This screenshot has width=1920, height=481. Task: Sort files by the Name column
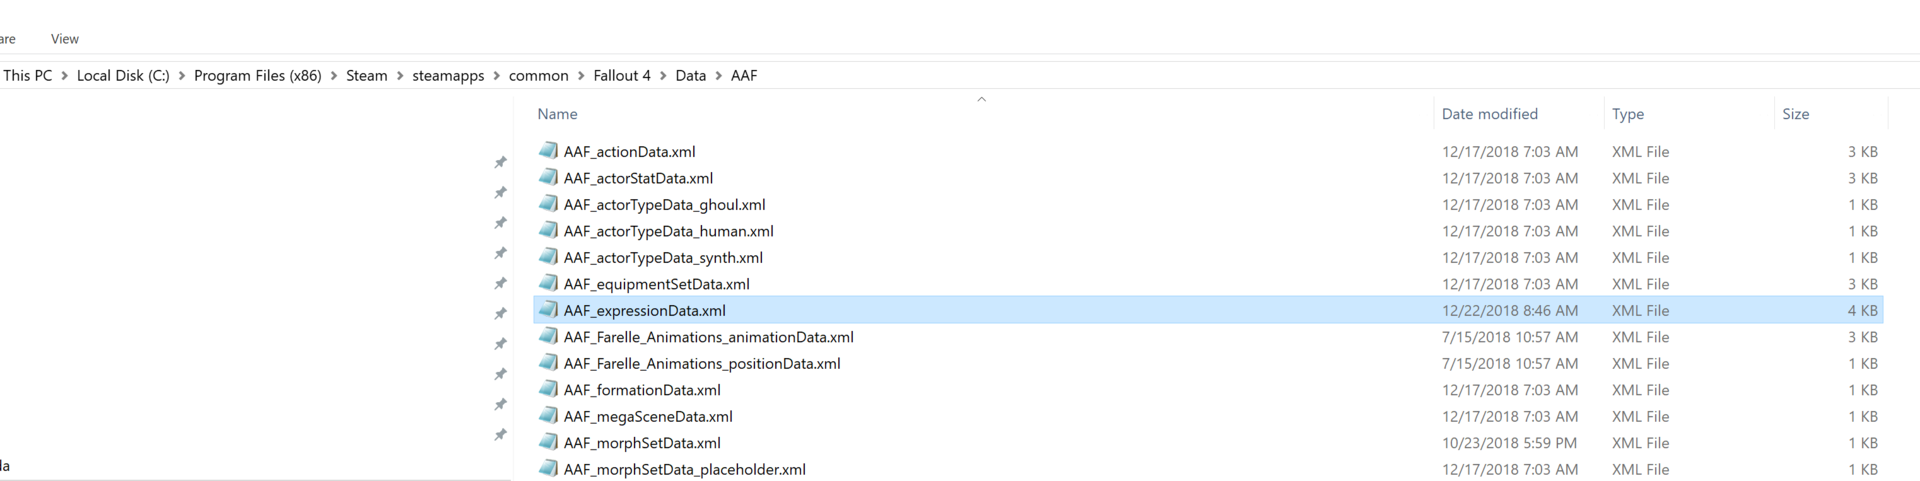557,114
